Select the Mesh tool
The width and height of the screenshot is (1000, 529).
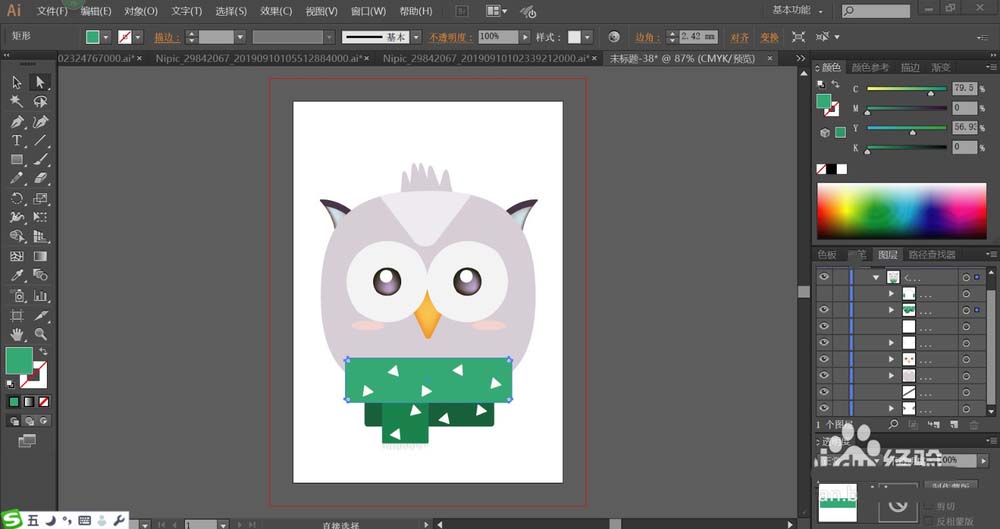17,256
